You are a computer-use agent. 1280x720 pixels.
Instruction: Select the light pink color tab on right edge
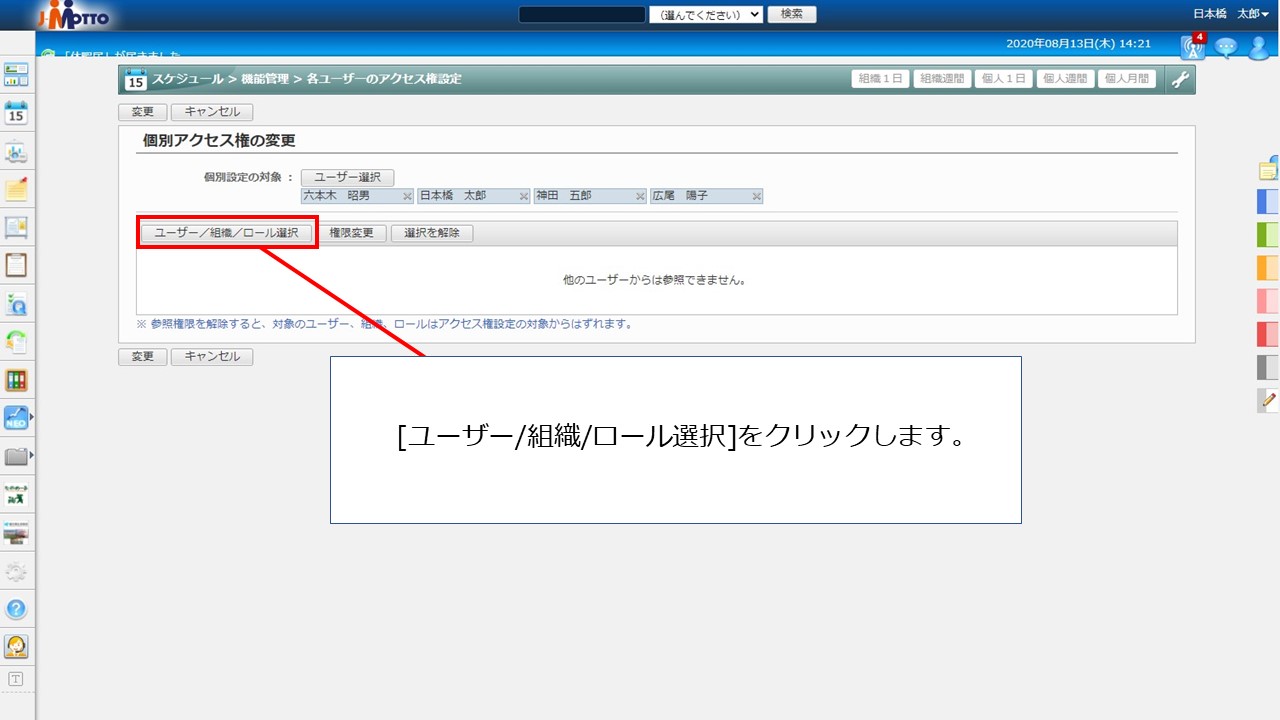tap(1268, 301)
